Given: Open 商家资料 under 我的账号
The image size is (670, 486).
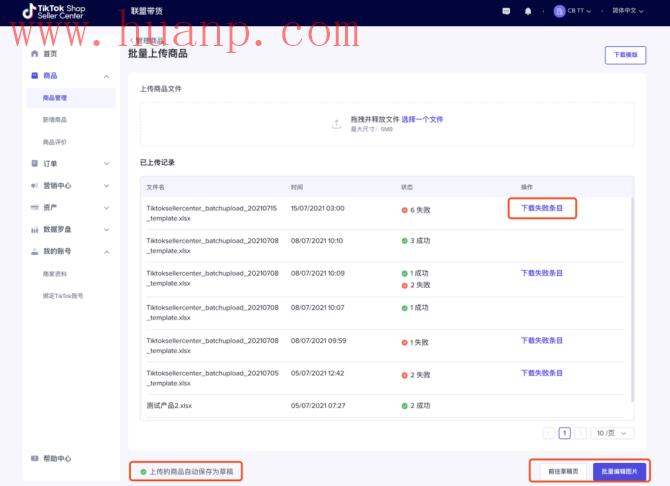Looking at the screenshot, I should 55,274.
